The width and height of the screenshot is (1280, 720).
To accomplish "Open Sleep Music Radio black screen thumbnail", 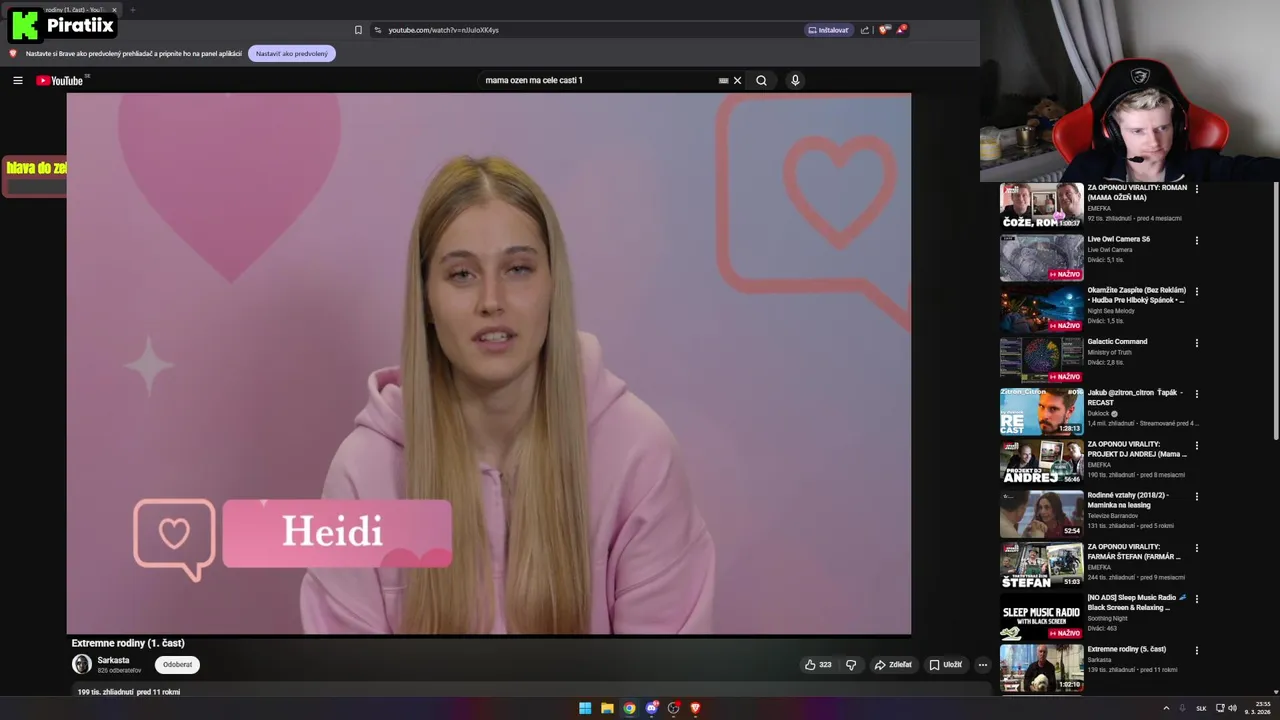I will coord(1041,616).
